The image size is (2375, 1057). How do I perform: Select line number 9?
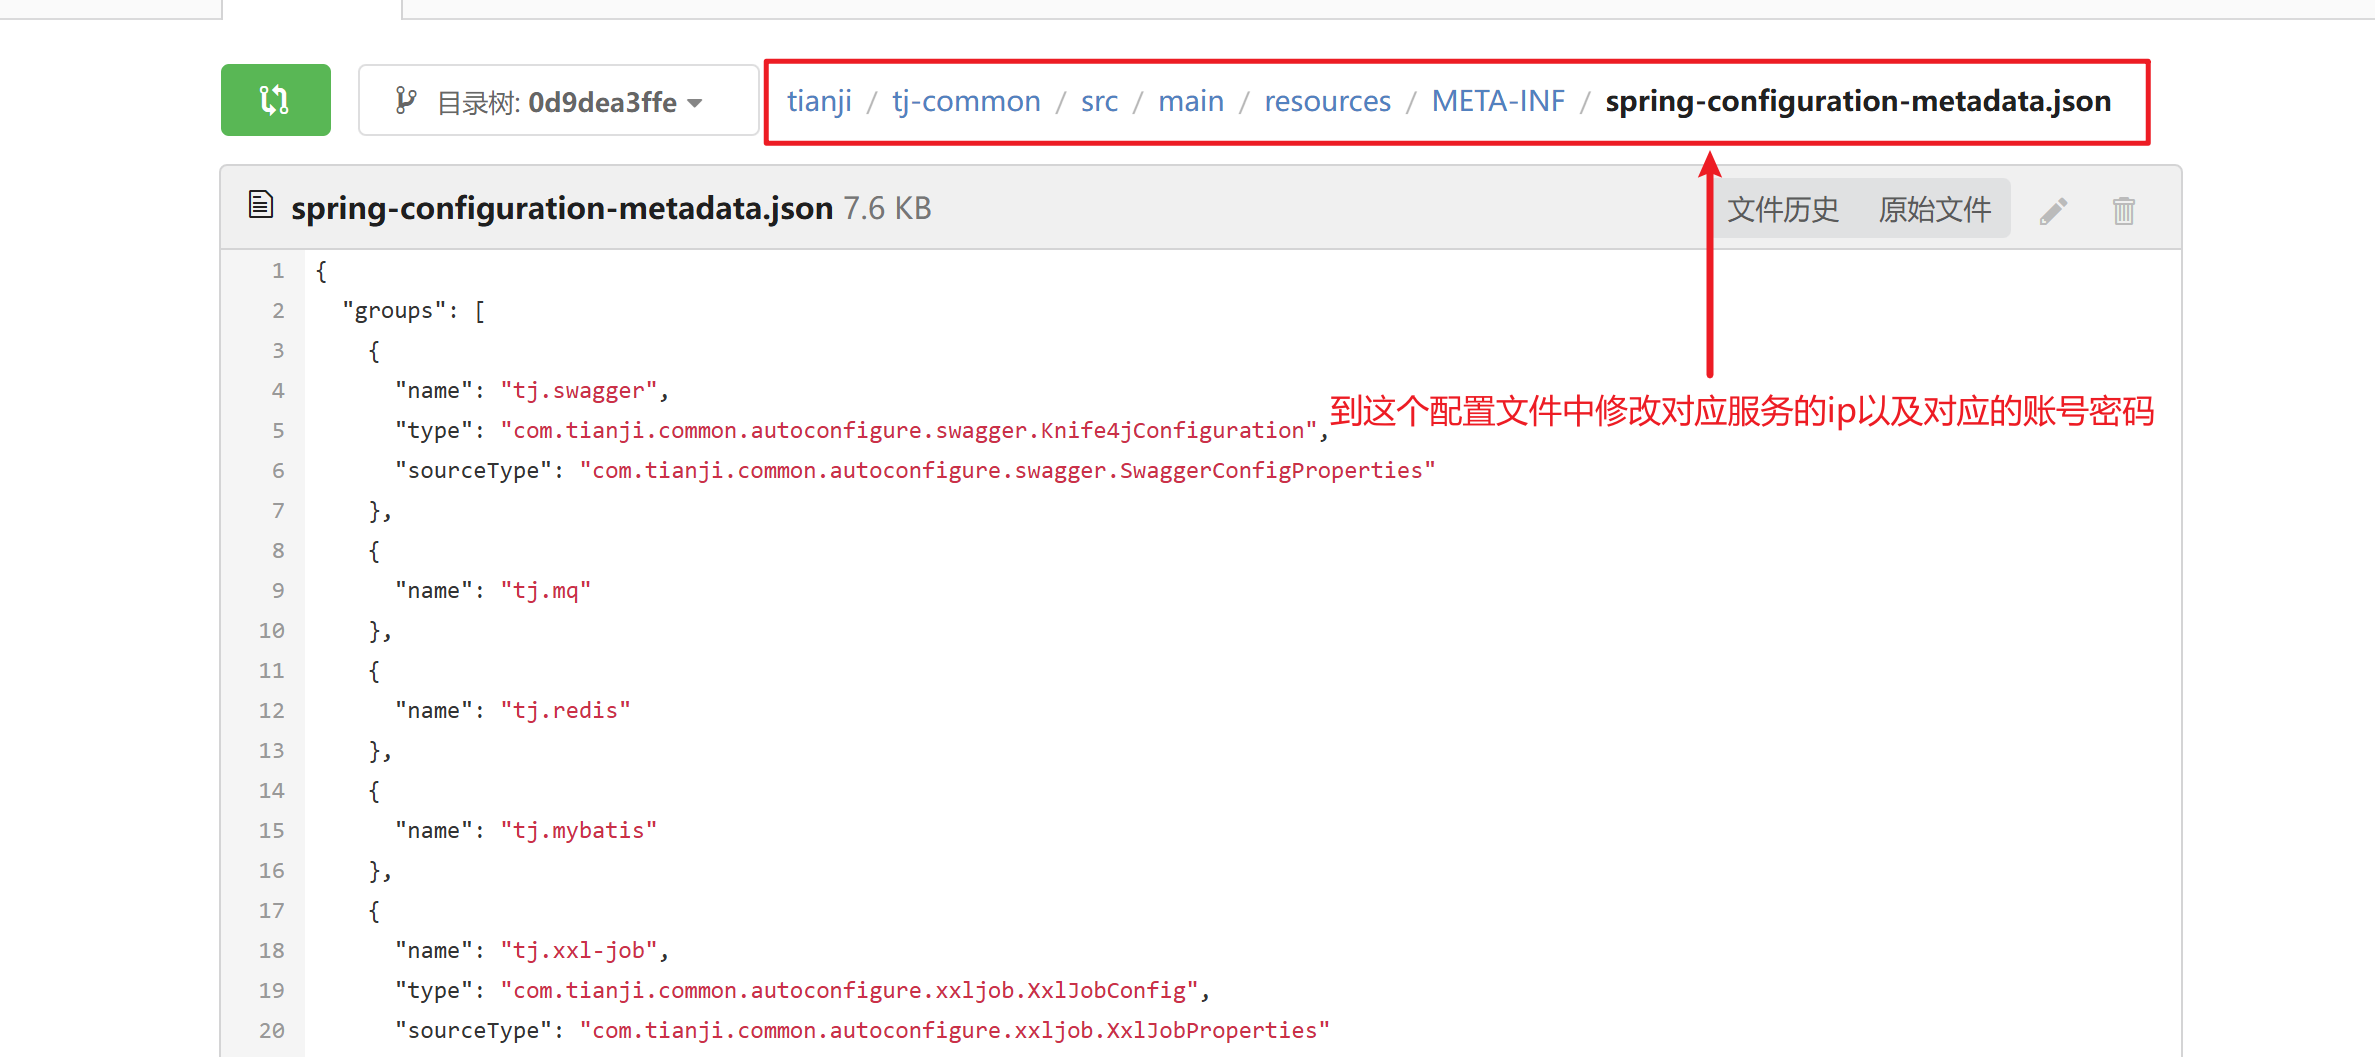(x=278, y=591)
